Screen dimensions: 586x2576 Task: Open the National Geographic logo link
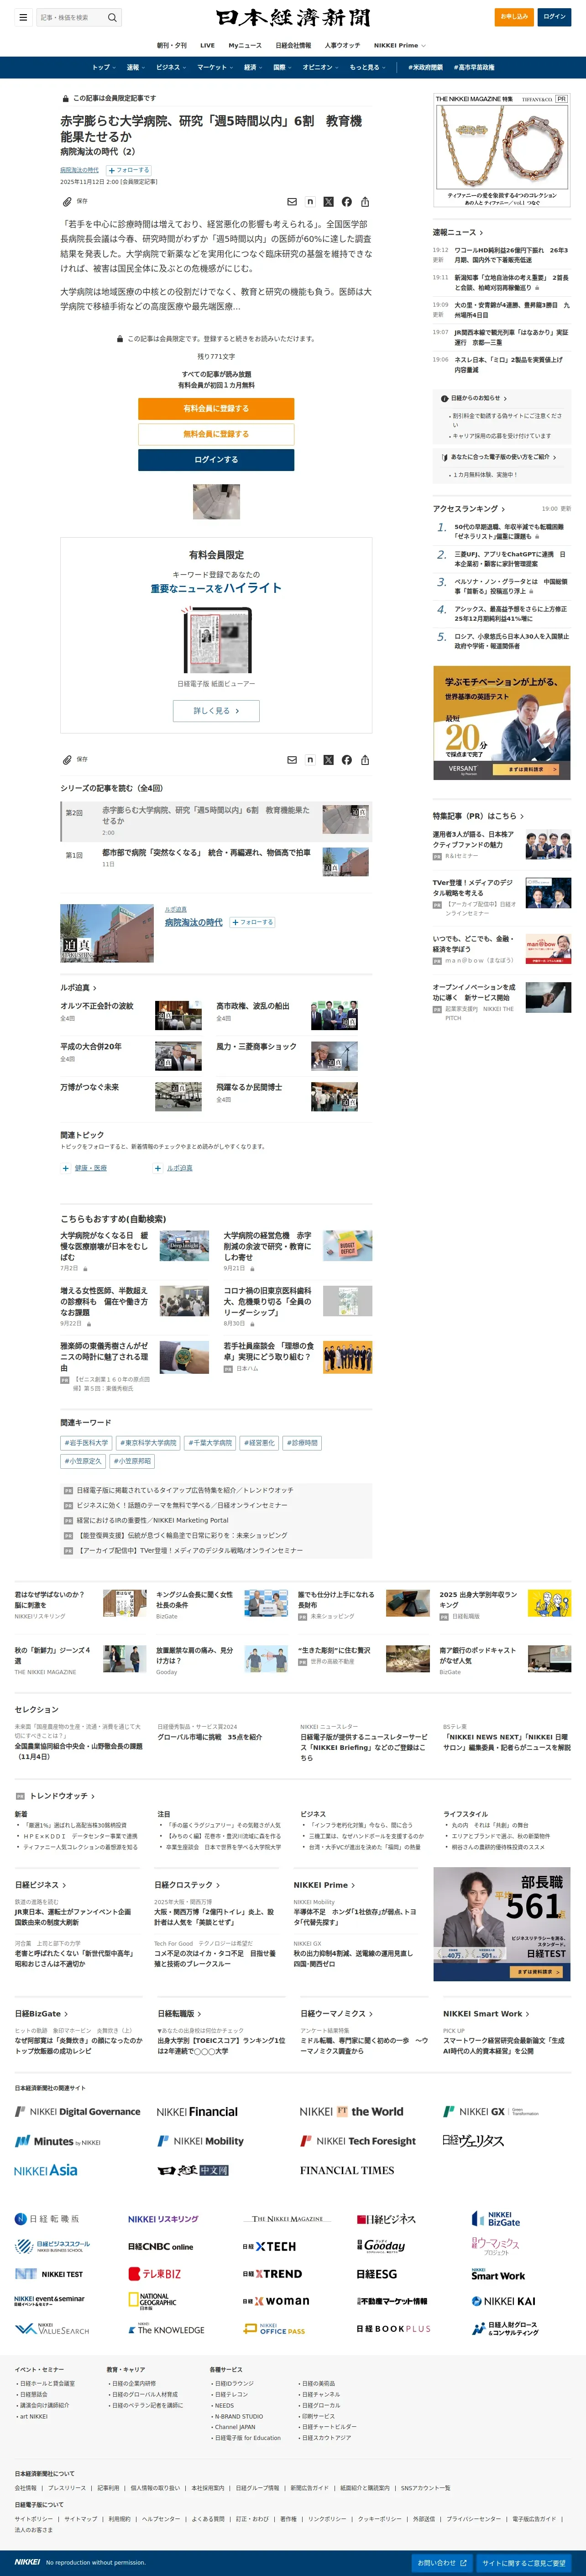click(x=152, y=2301)
